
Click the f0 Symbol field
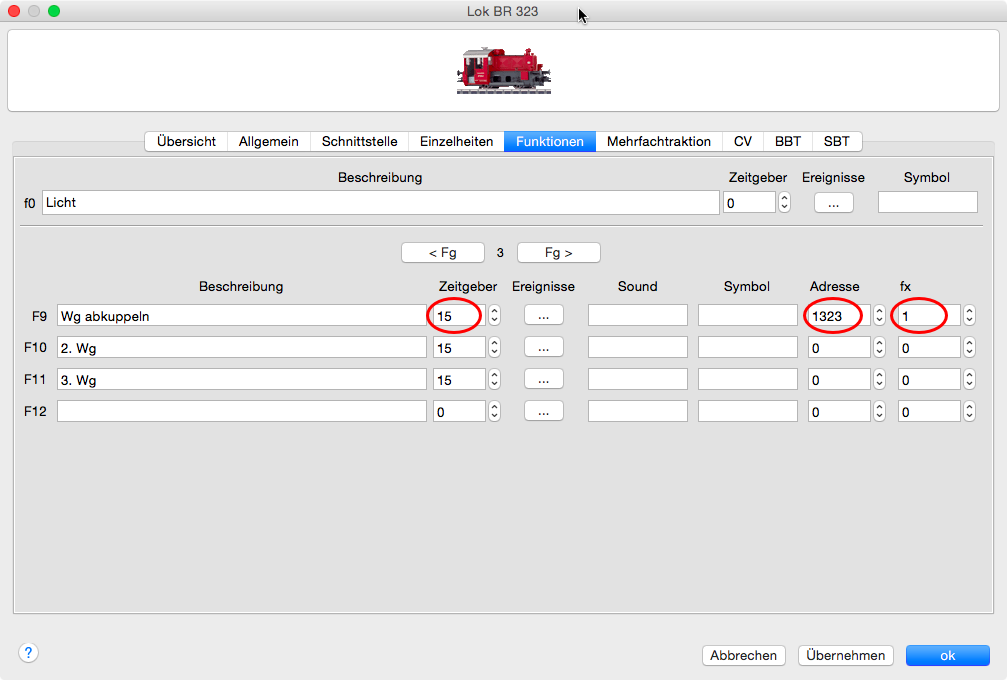(927, 202)
